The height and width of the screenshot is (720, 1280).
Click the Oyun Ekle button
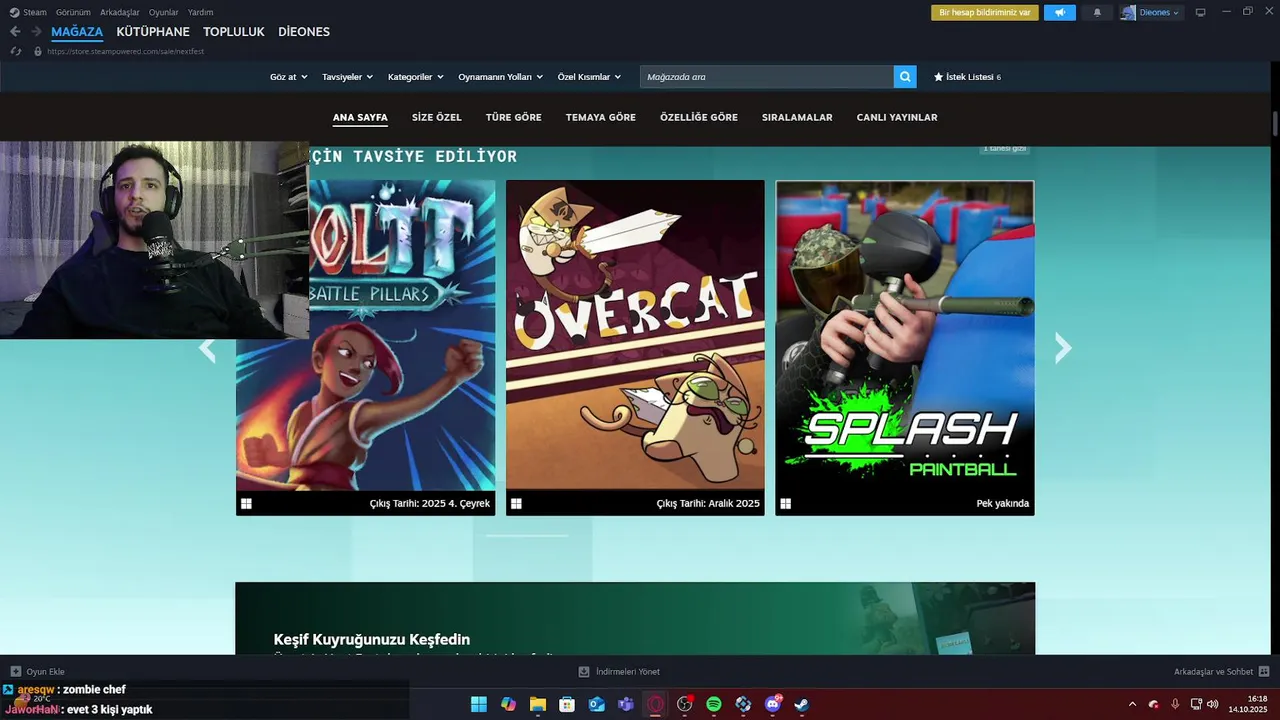point(38,672)
